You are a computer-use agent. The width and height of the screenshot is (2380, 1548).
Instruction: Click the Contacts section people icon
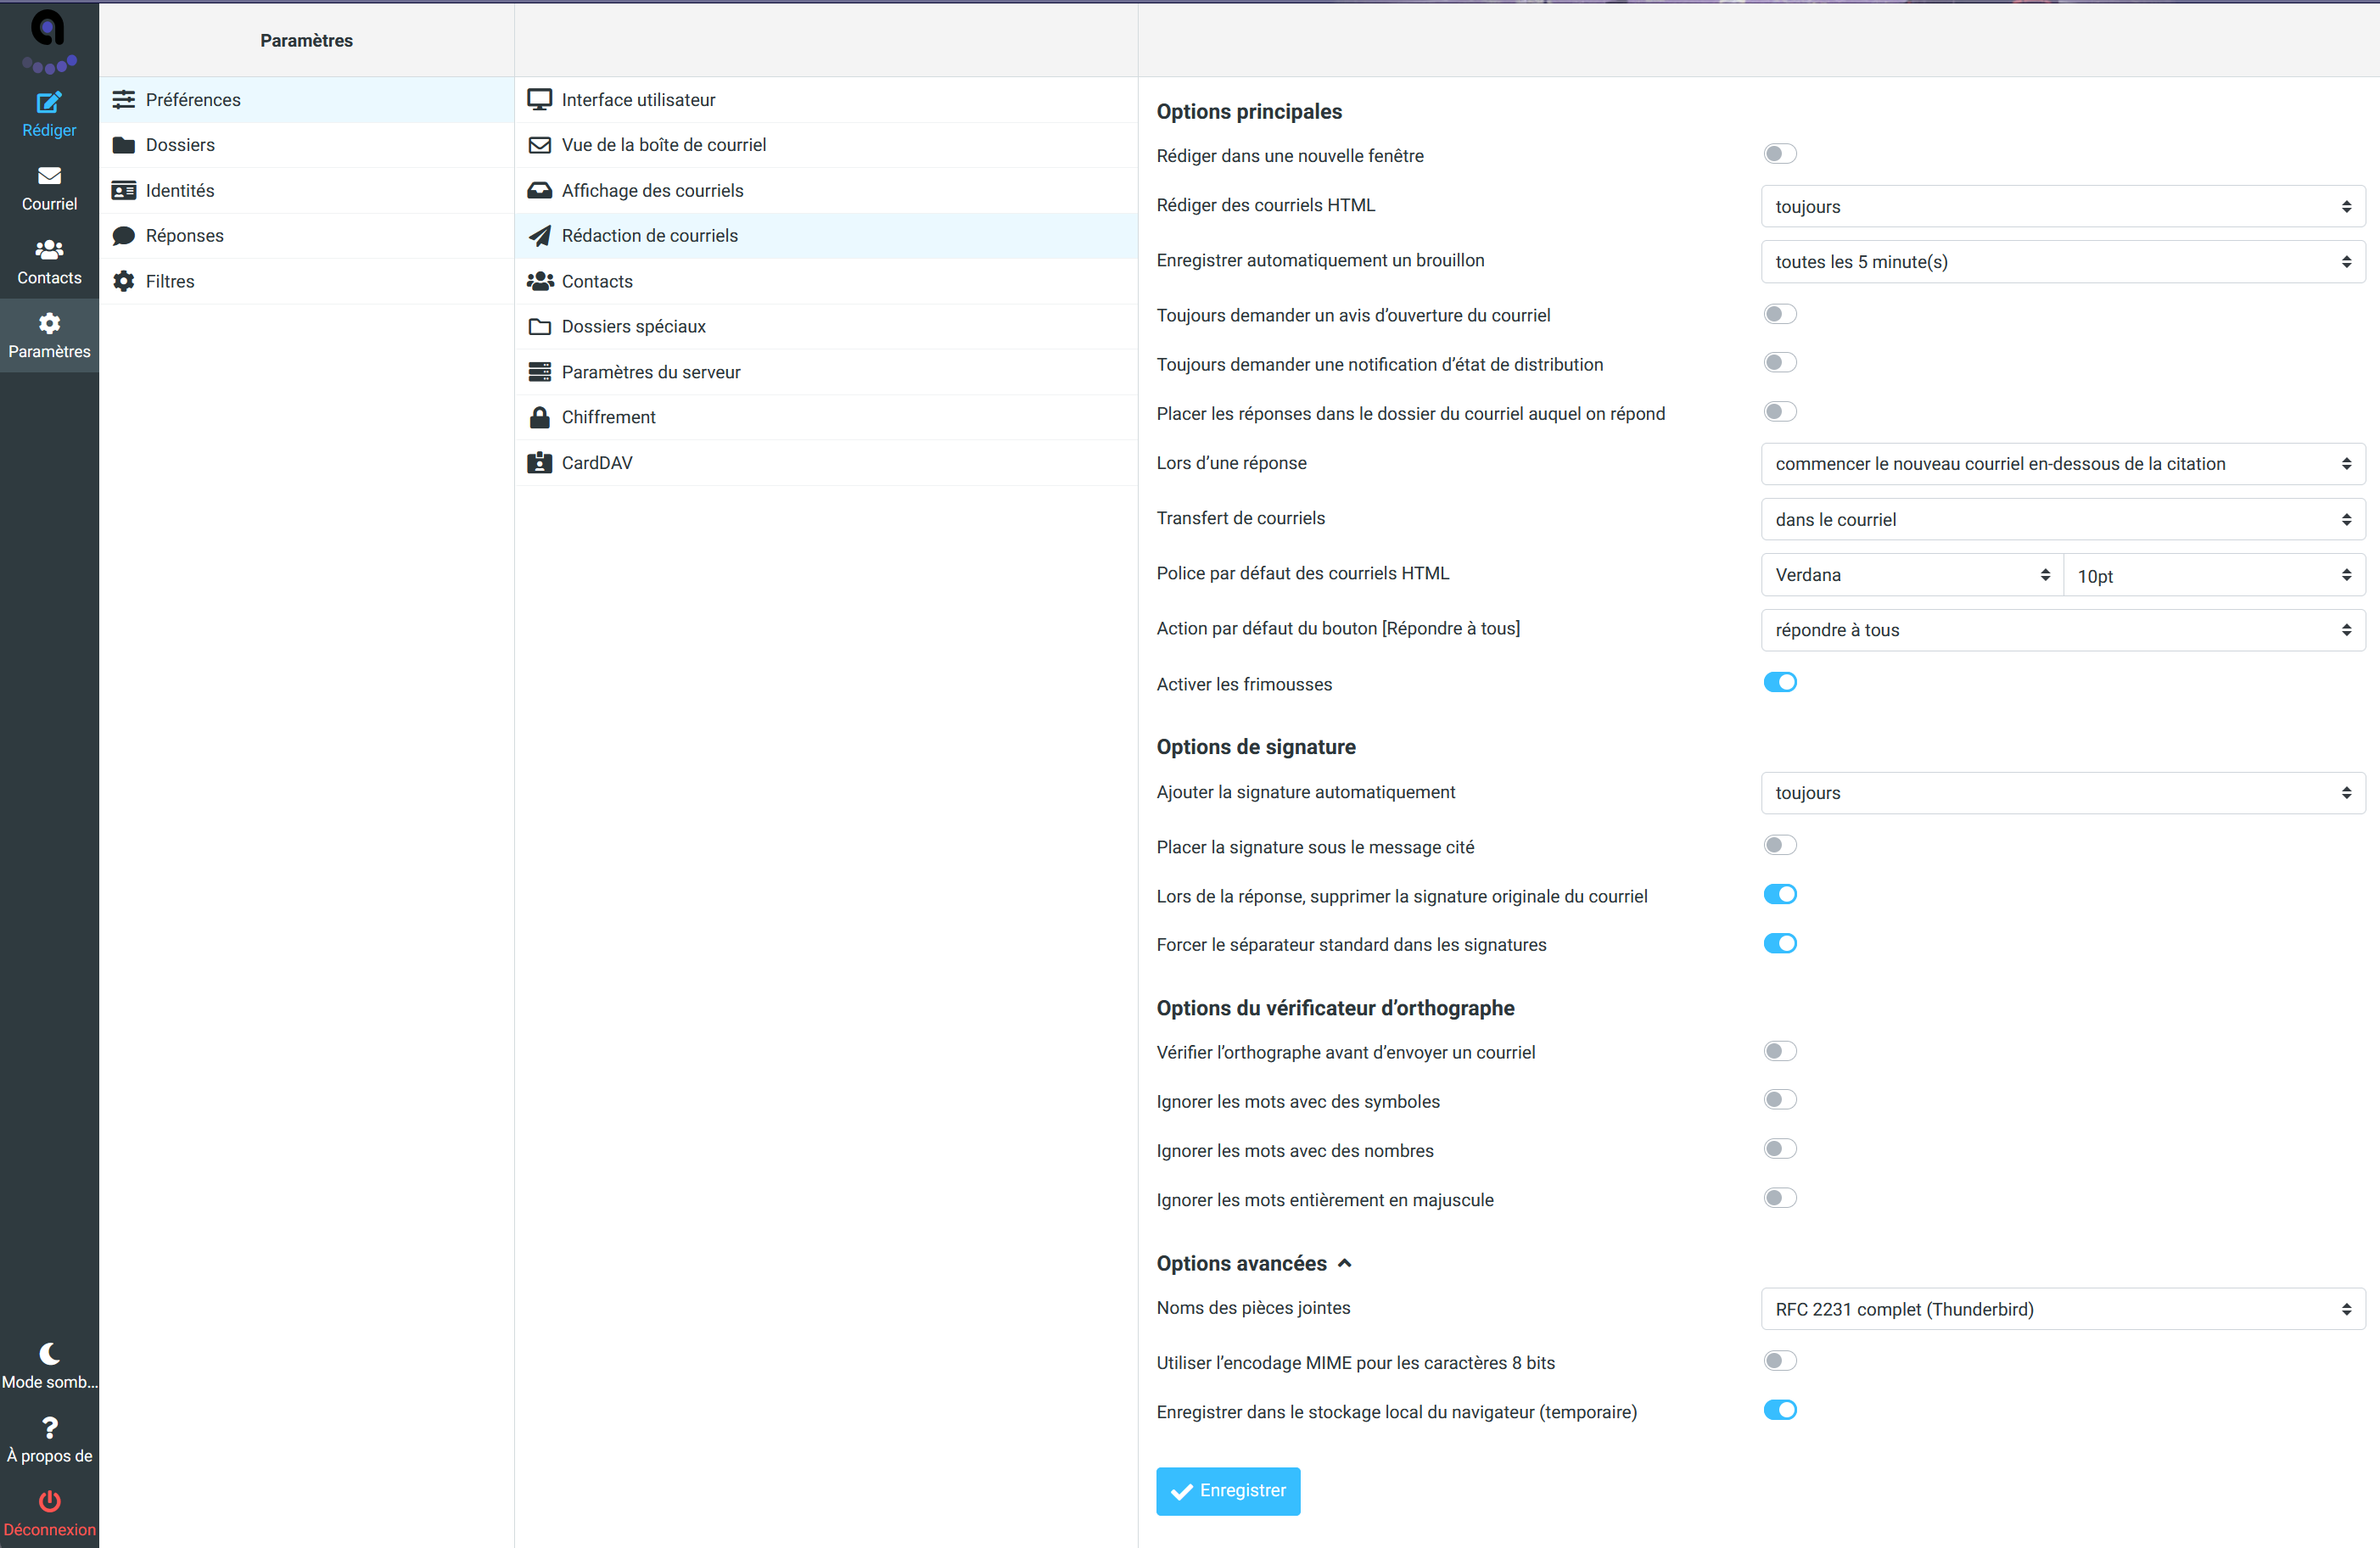pyautogui.click(x=540, y=281)
